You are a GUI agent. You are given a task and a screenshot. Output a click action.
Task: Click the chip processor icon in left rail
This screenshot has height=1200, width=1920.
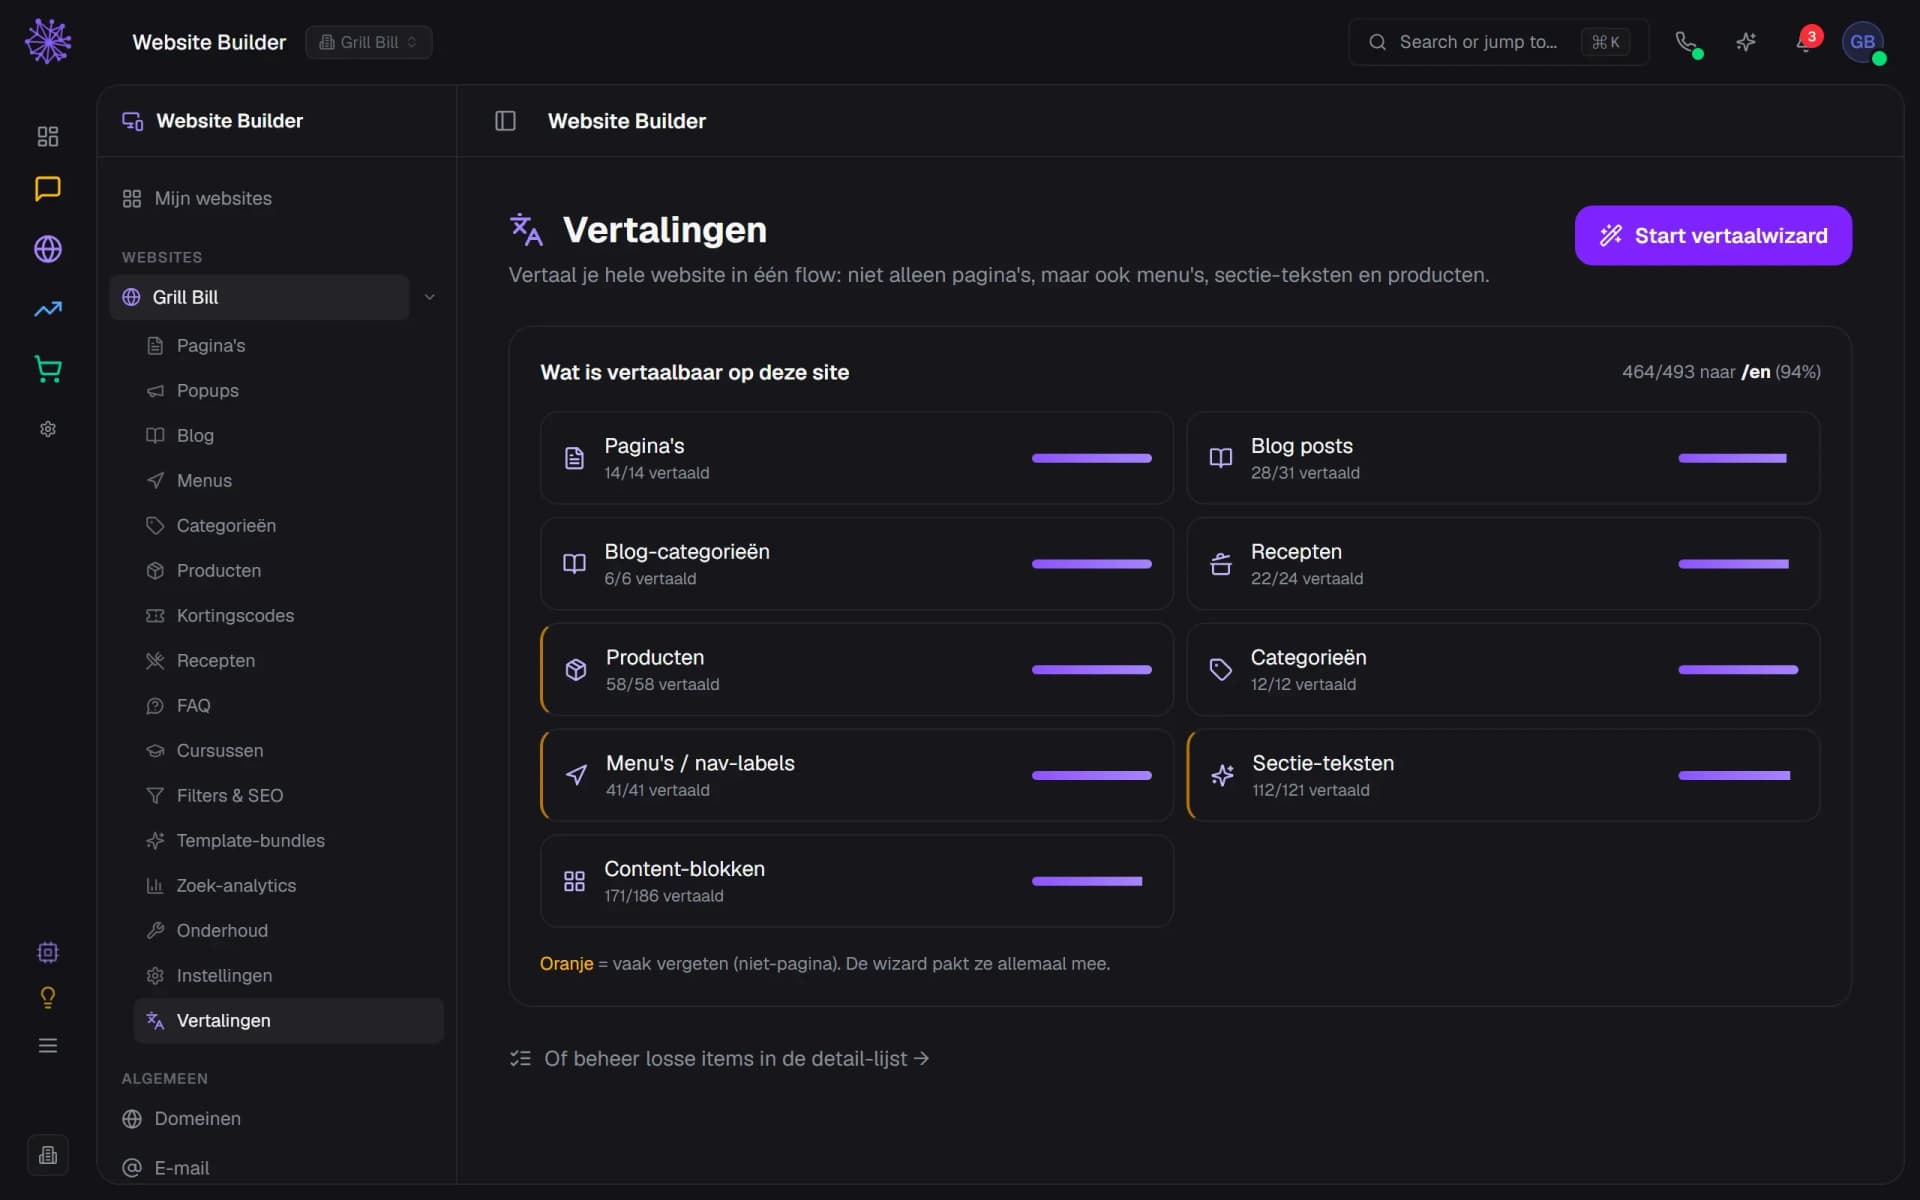(x=48, y=952)
